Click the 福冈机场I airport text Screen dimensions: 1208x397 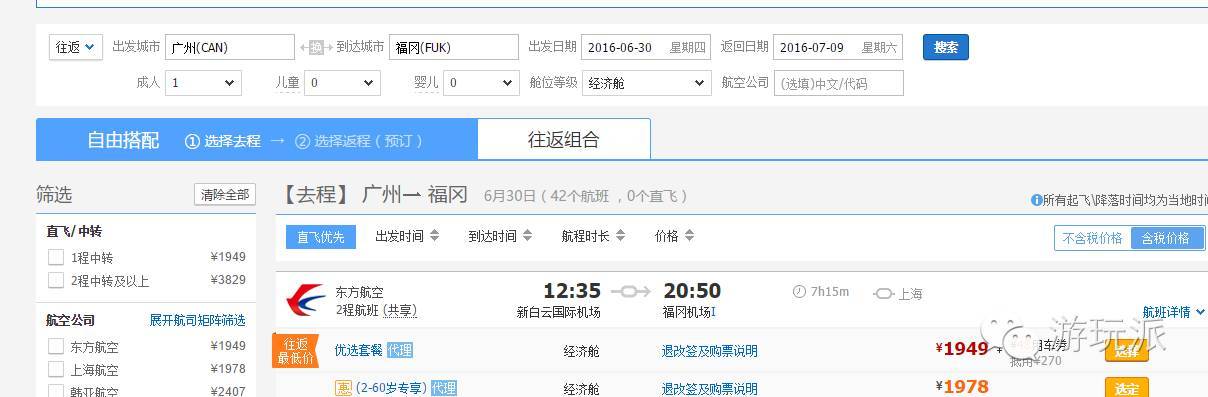coord(689,312)
